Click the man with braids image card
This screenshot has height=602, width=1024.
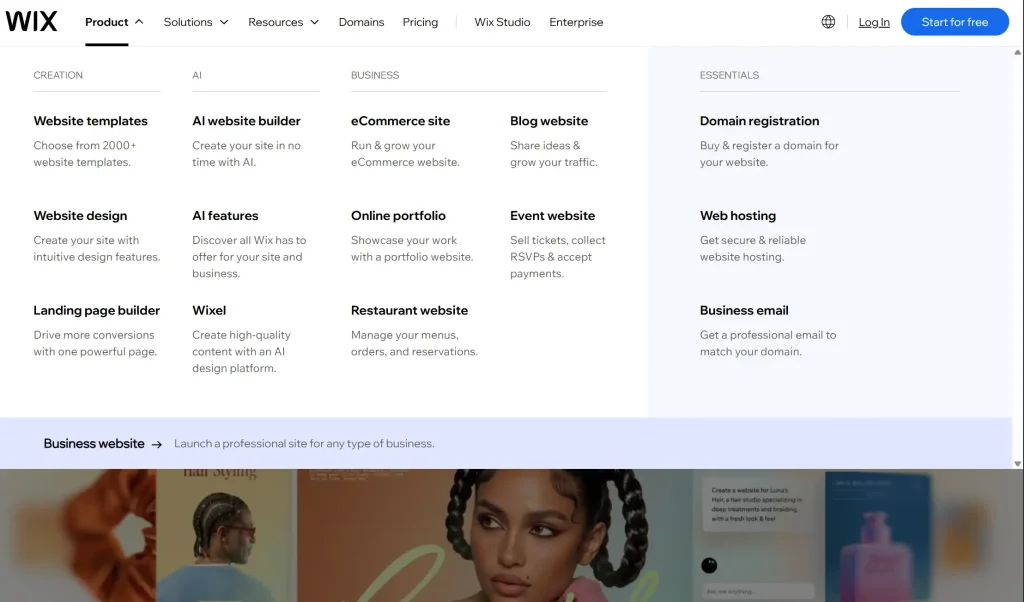click(x=226, y=535)
